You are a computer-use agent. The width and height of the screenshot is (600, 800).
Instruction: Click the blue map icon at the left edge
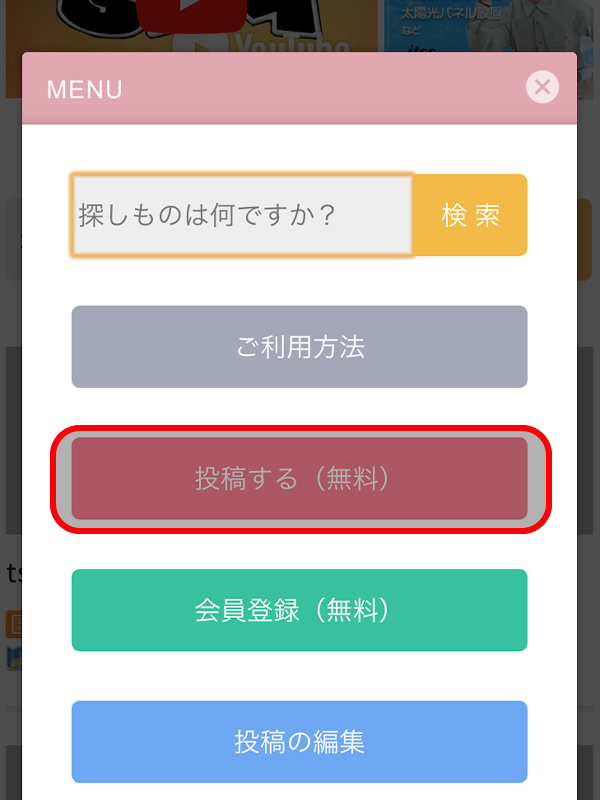pos(14,658)
